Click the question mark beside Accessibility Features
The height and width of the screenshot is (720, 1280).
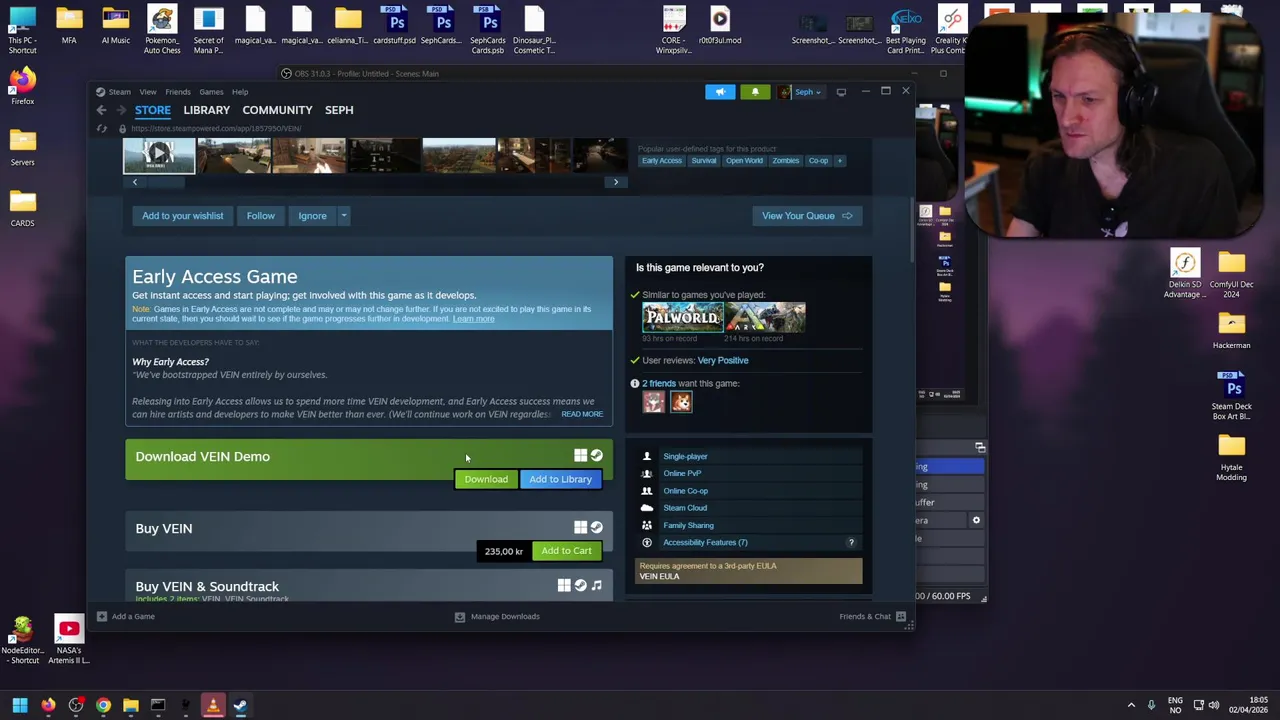tap(851, 543)
